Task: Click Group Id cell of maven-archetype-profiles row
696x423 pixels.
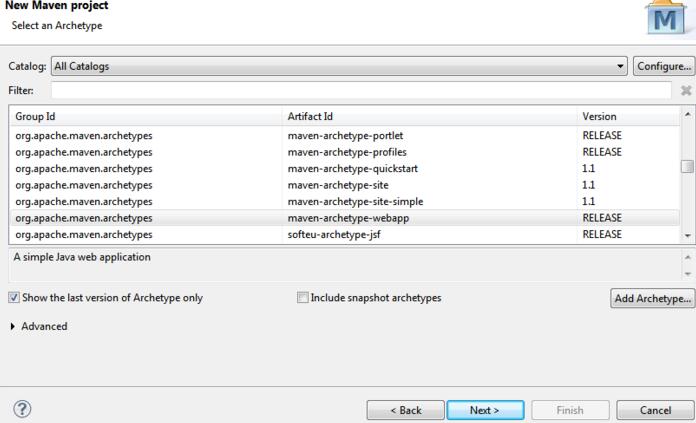Action: pyautogui.click(x=84, y=152)
